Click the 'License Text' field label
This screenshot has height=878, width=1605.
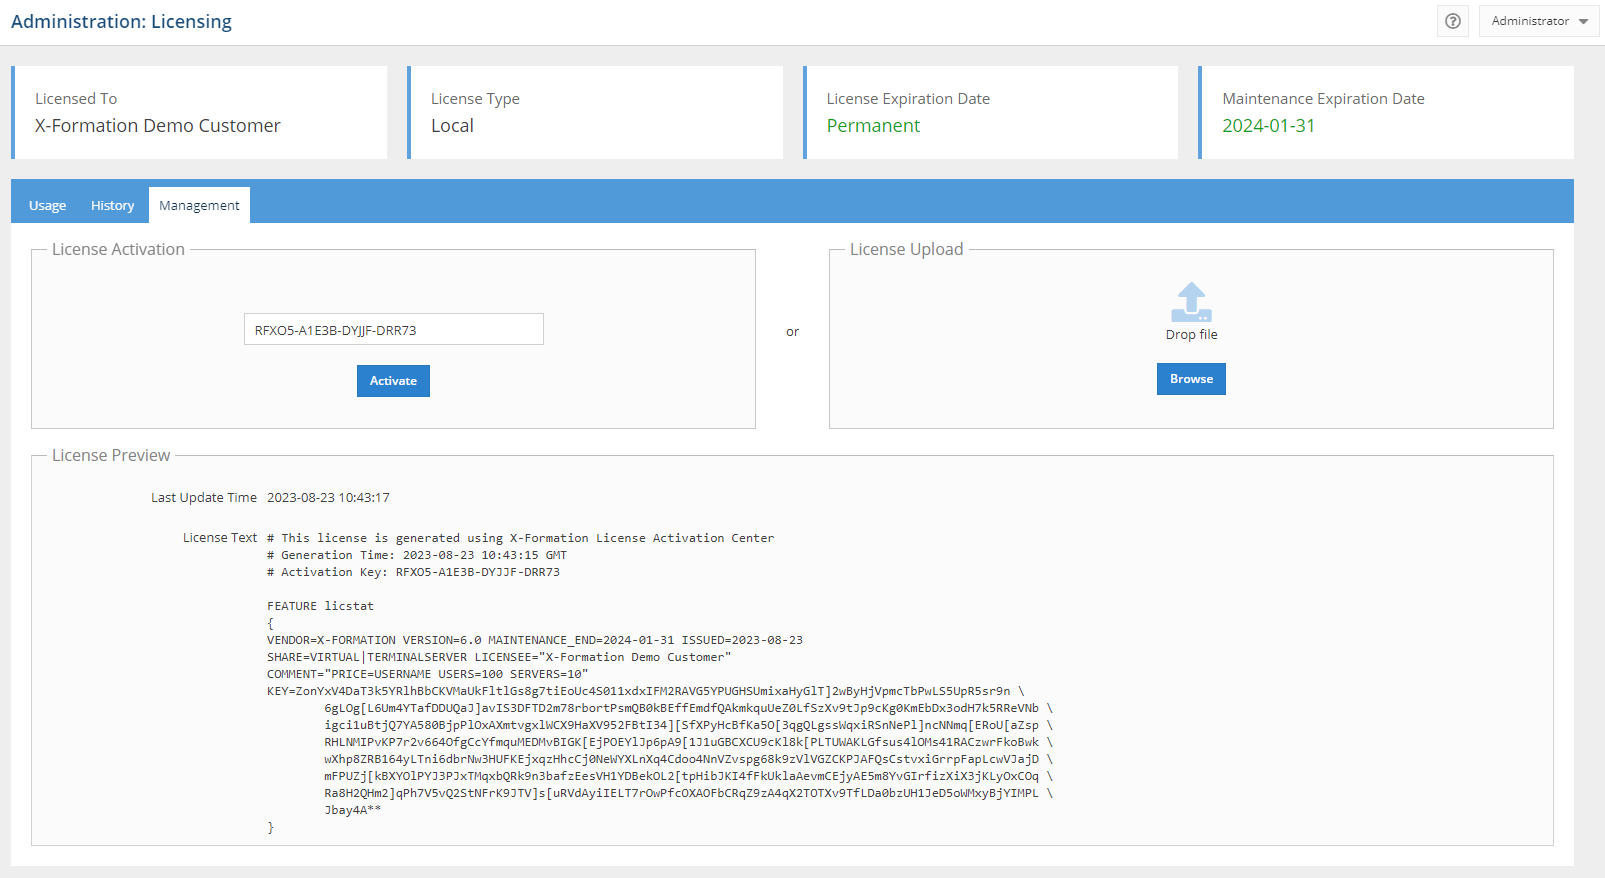pos(220,538)
